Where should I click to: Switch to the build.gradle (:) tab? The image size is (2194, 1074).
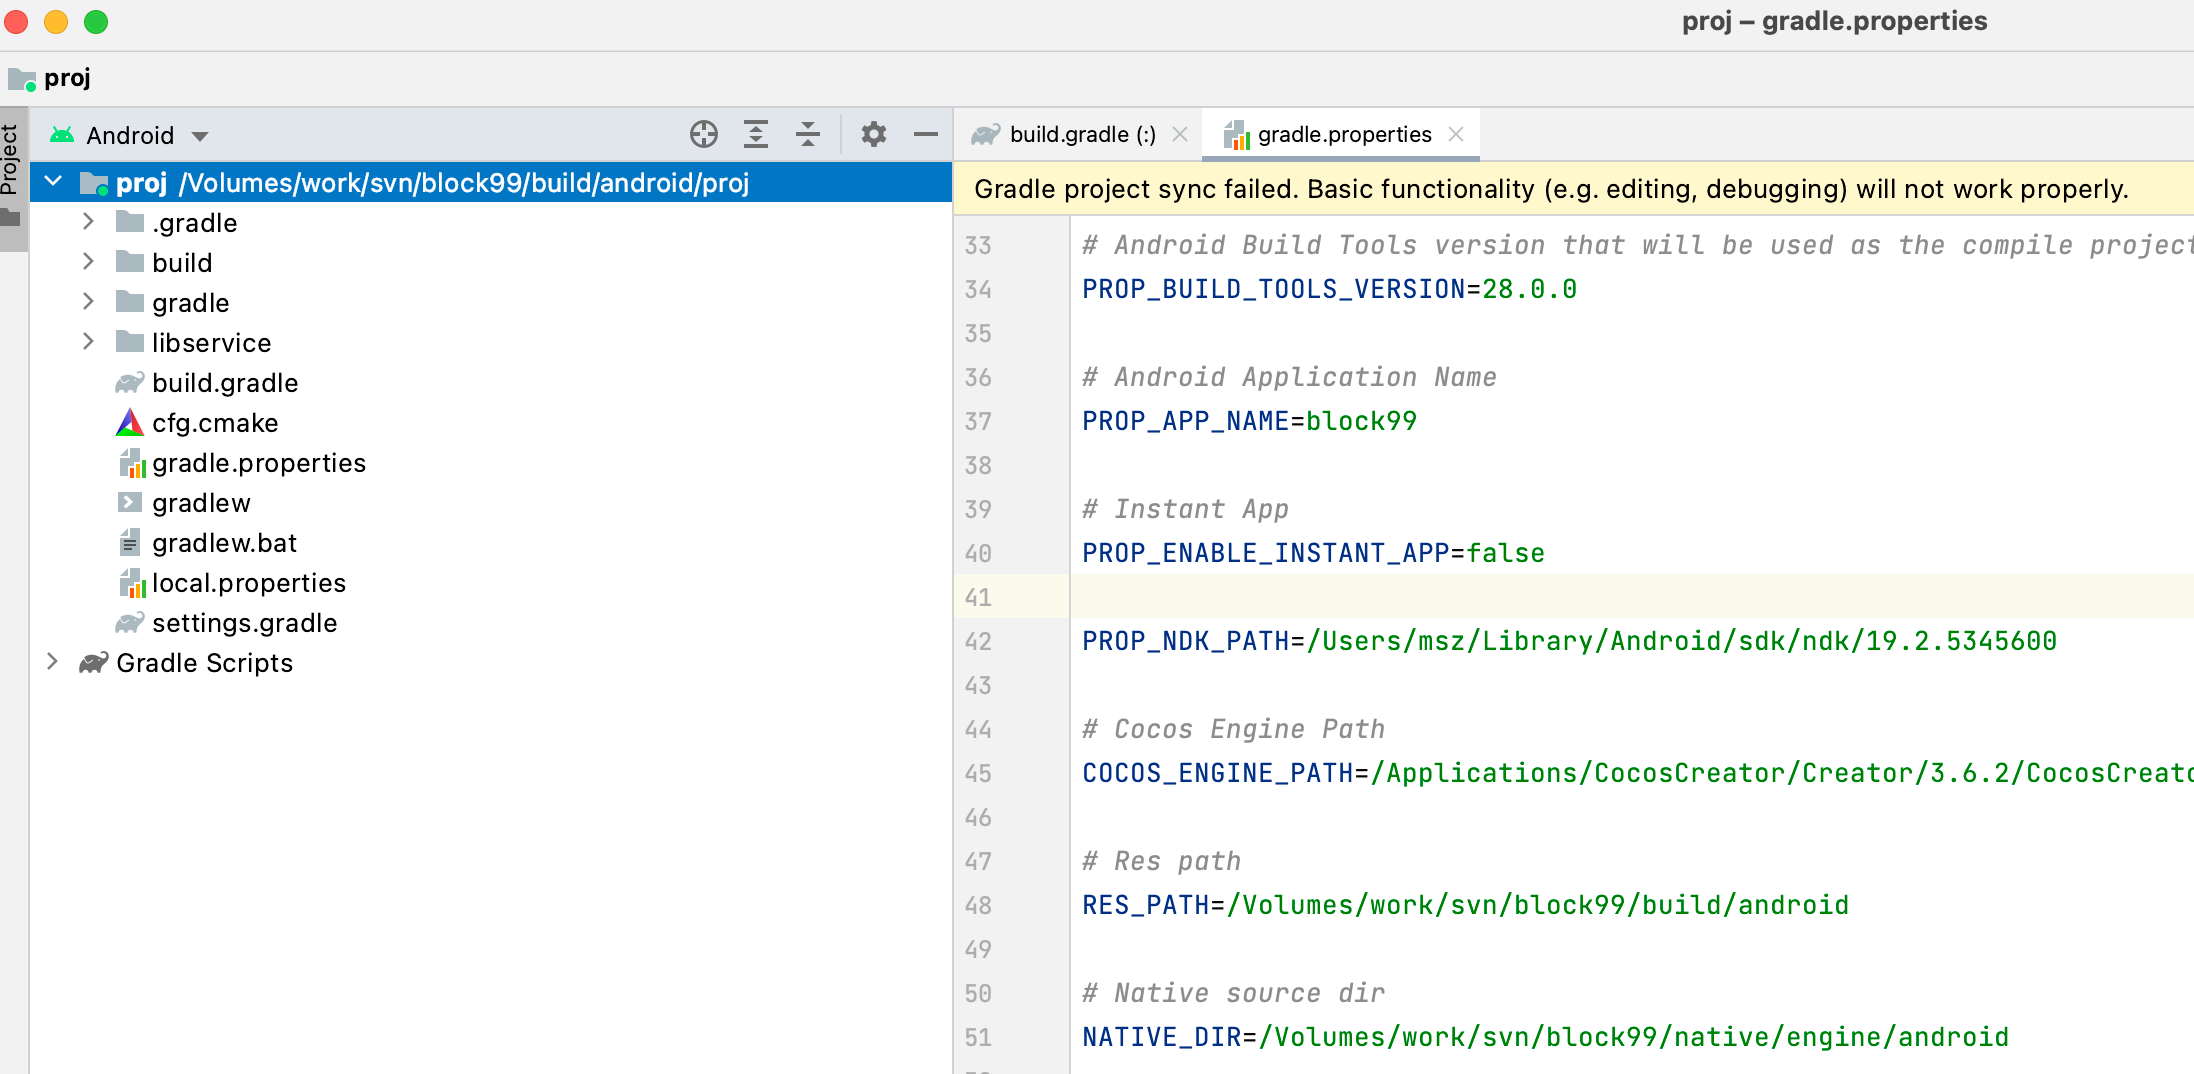(x=1082, y=134)
